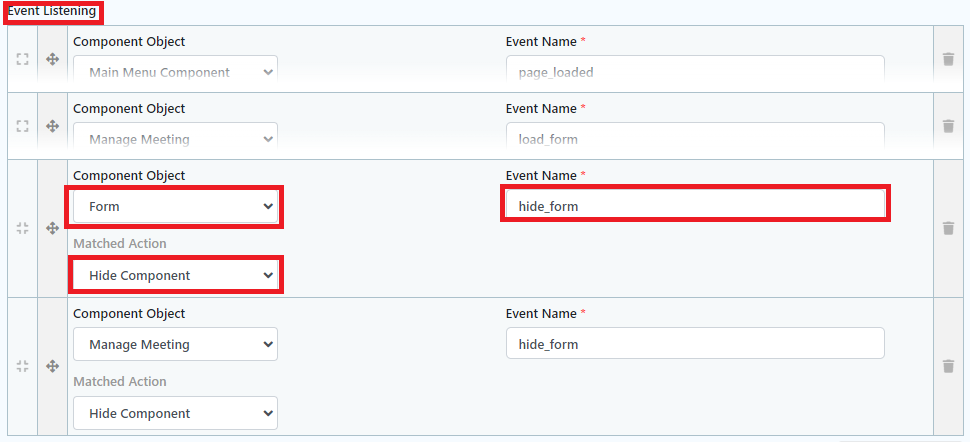Screen dimensions: 970x442
Task: Open the Form component object dropdown
Action: point(175,207)
